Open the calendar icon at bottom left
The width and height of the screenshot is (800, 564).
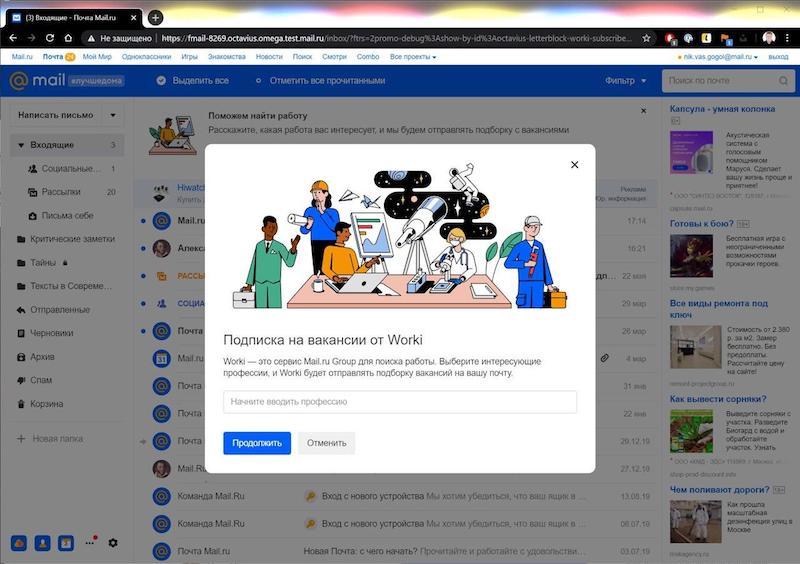pos(66,543)
